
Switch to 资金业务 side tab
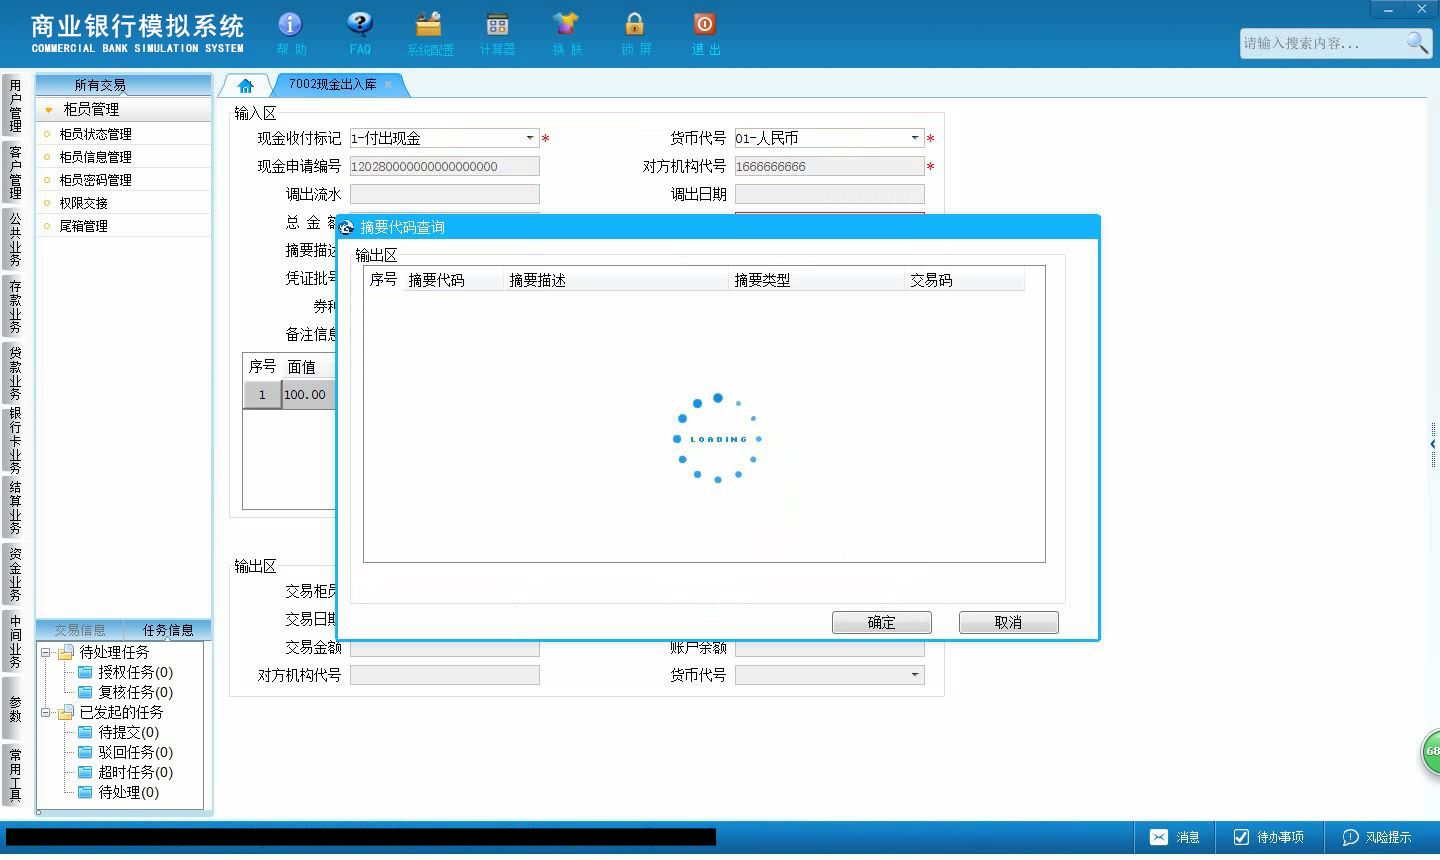pos(15,574)
